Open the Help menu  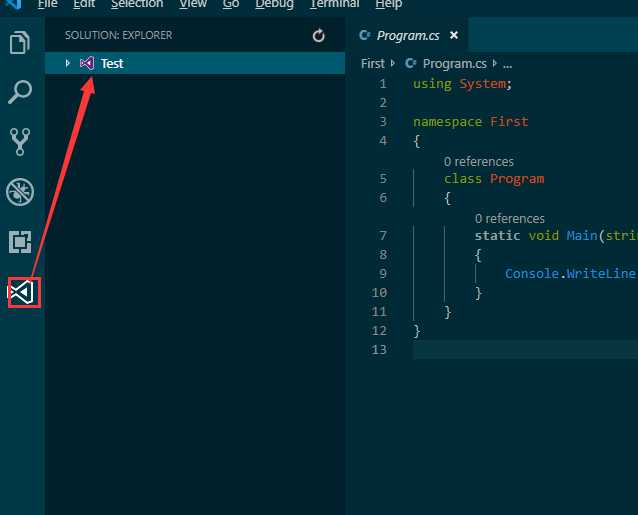point(389,4)
